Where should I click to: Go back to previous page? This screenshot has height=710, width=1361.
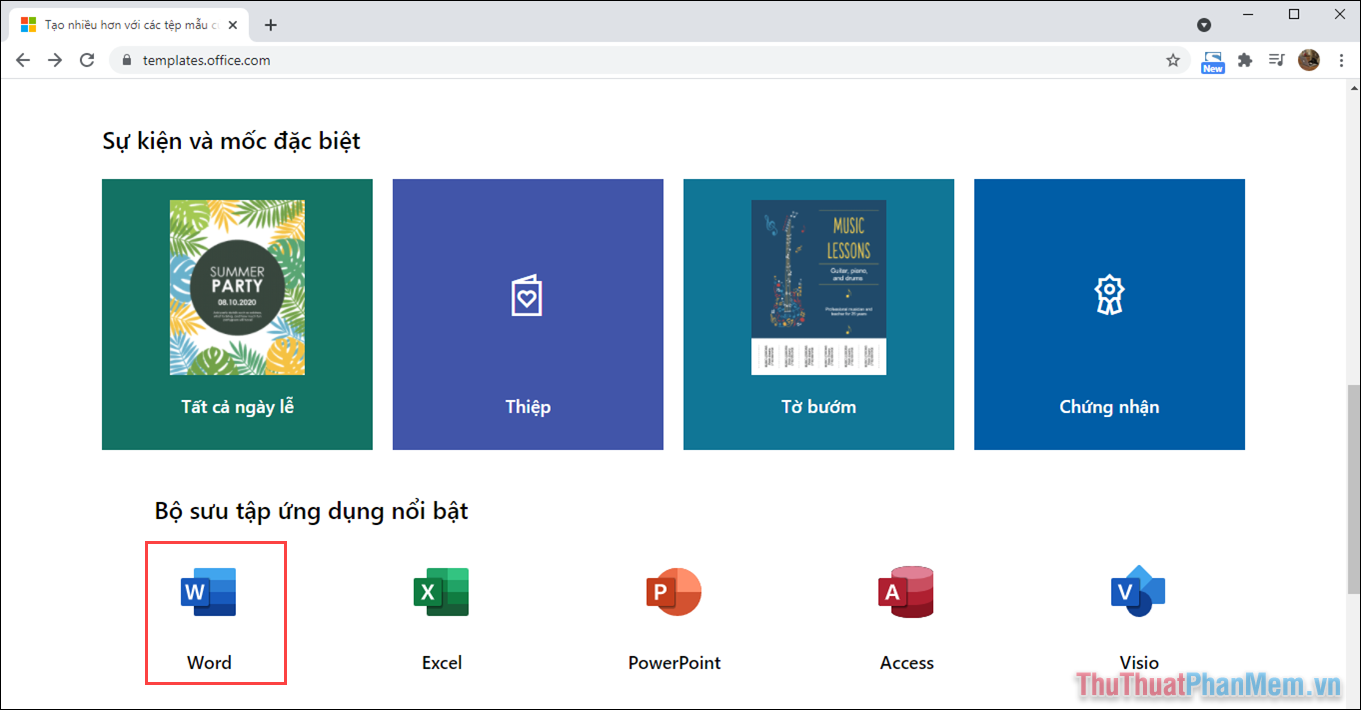pyautogui.click(x=23, y=60)
